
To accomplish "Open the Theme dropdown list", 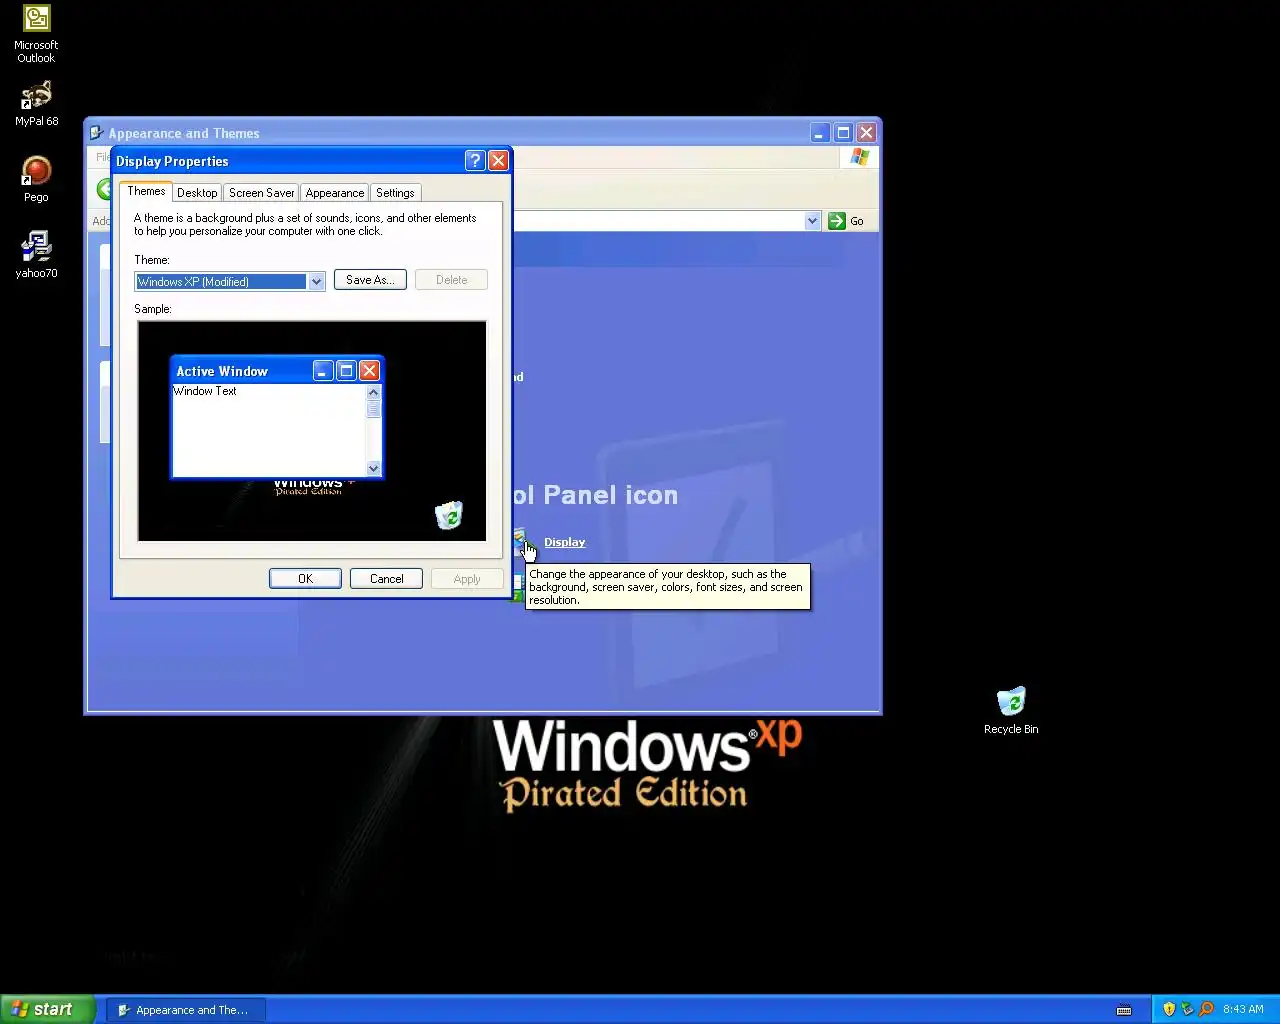I will tap(316, 282).
